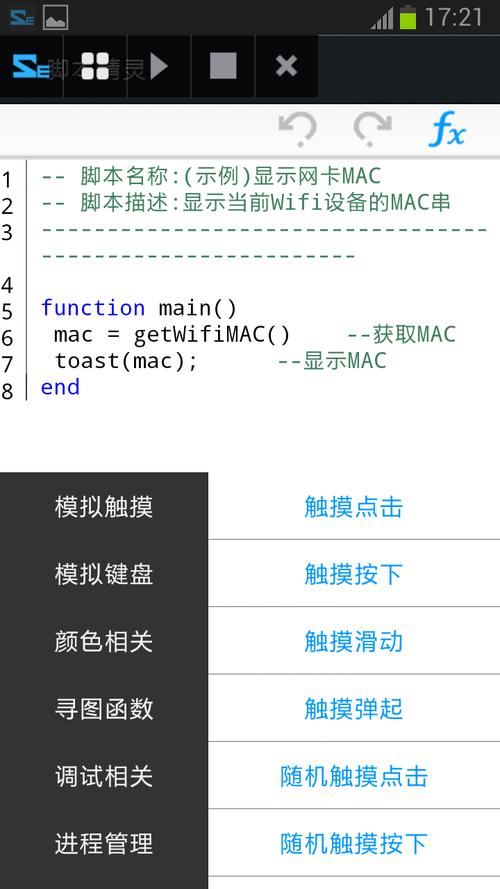Redo the last edit
Screen dimensions: 500x889
click(372, 129)
